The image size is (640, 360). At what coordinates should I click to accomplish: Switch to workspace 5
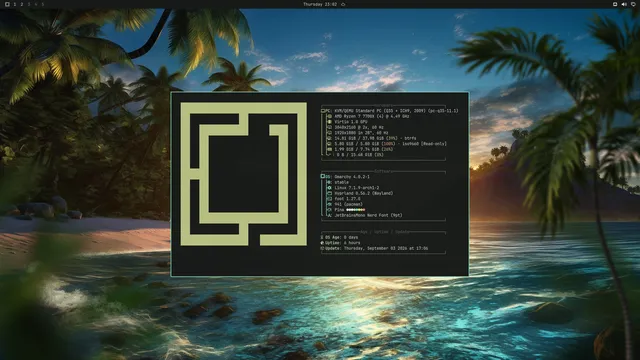42,4
